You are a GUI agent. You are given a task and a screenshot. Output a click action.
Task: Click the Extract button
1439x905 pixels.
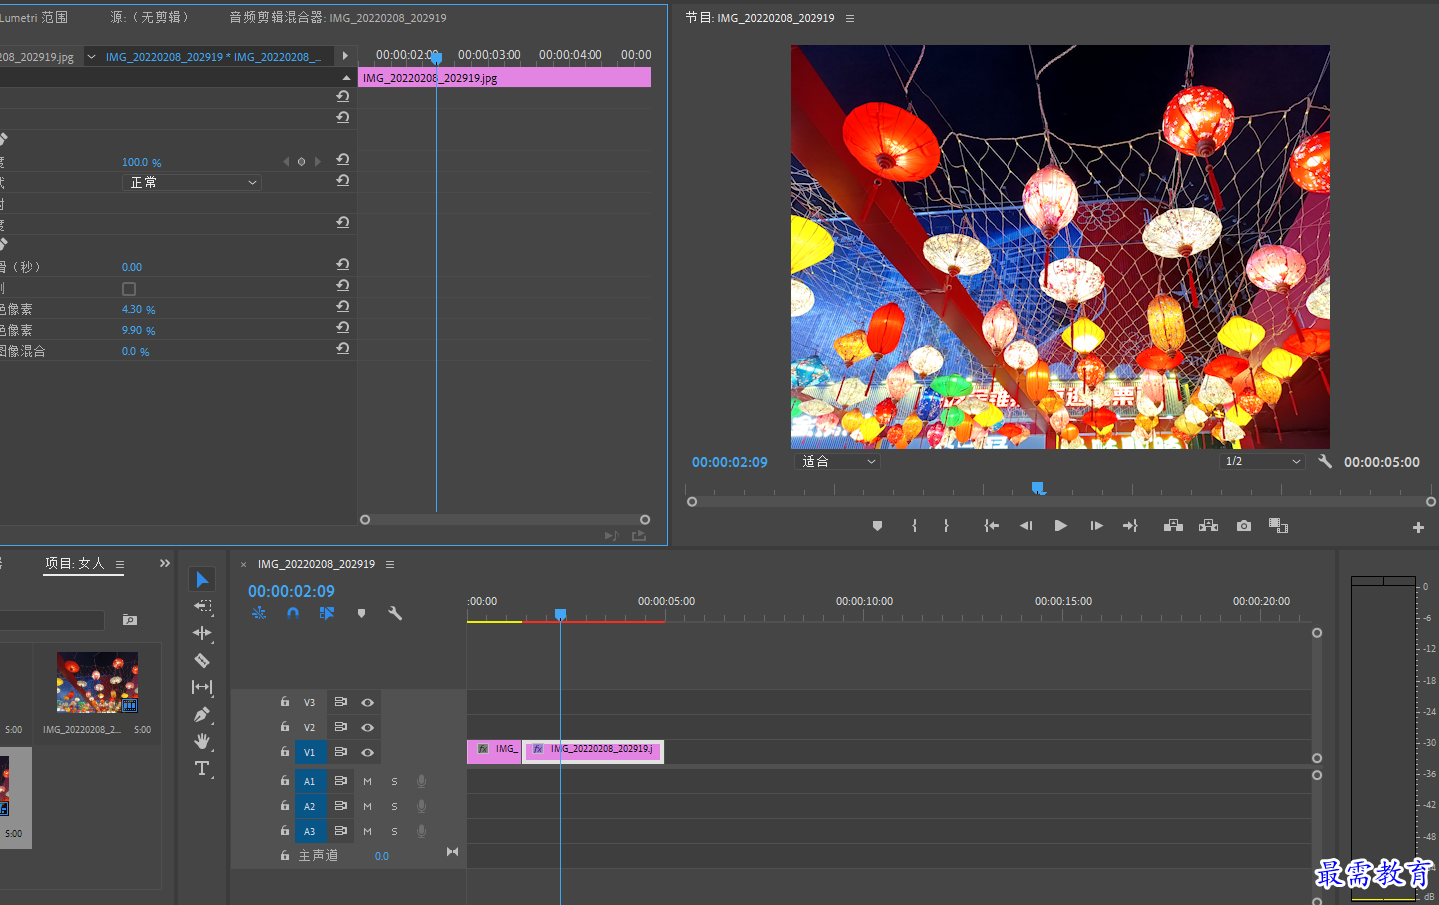pos(1208,526)
